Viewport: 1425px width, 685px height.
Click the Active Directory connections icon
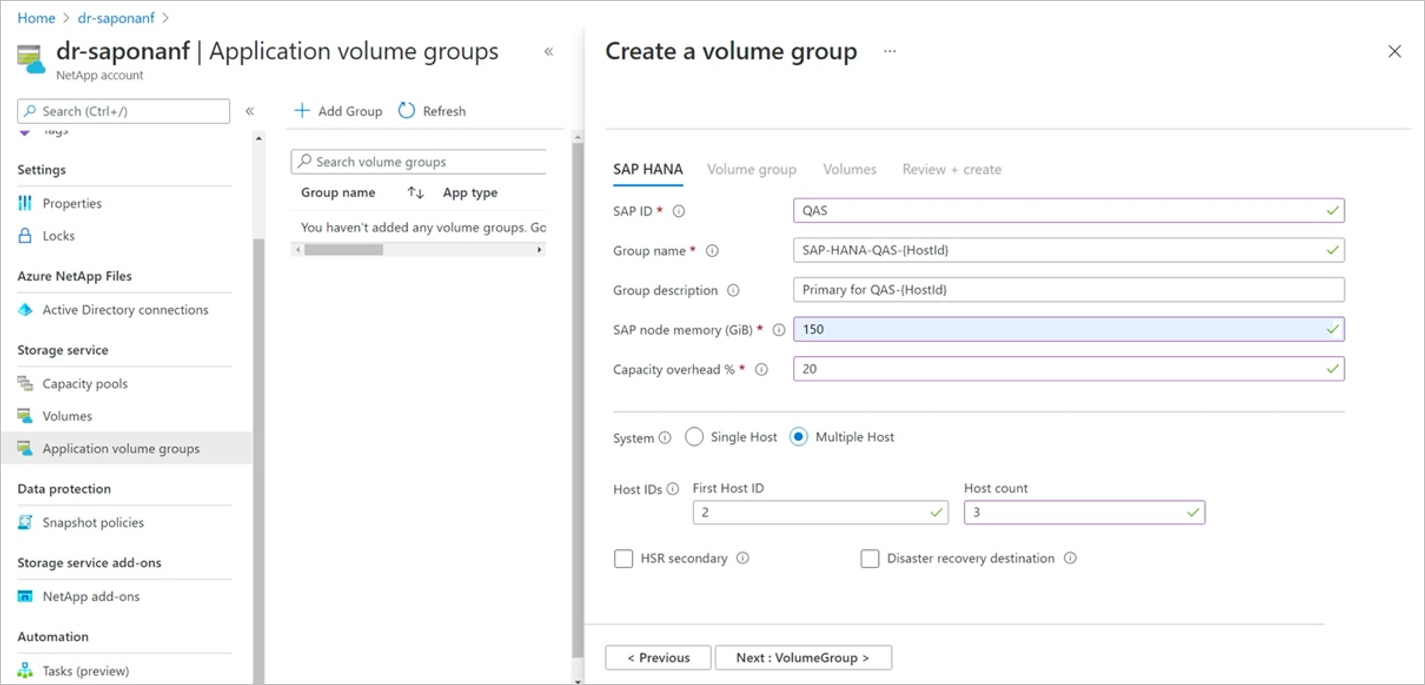25,310
